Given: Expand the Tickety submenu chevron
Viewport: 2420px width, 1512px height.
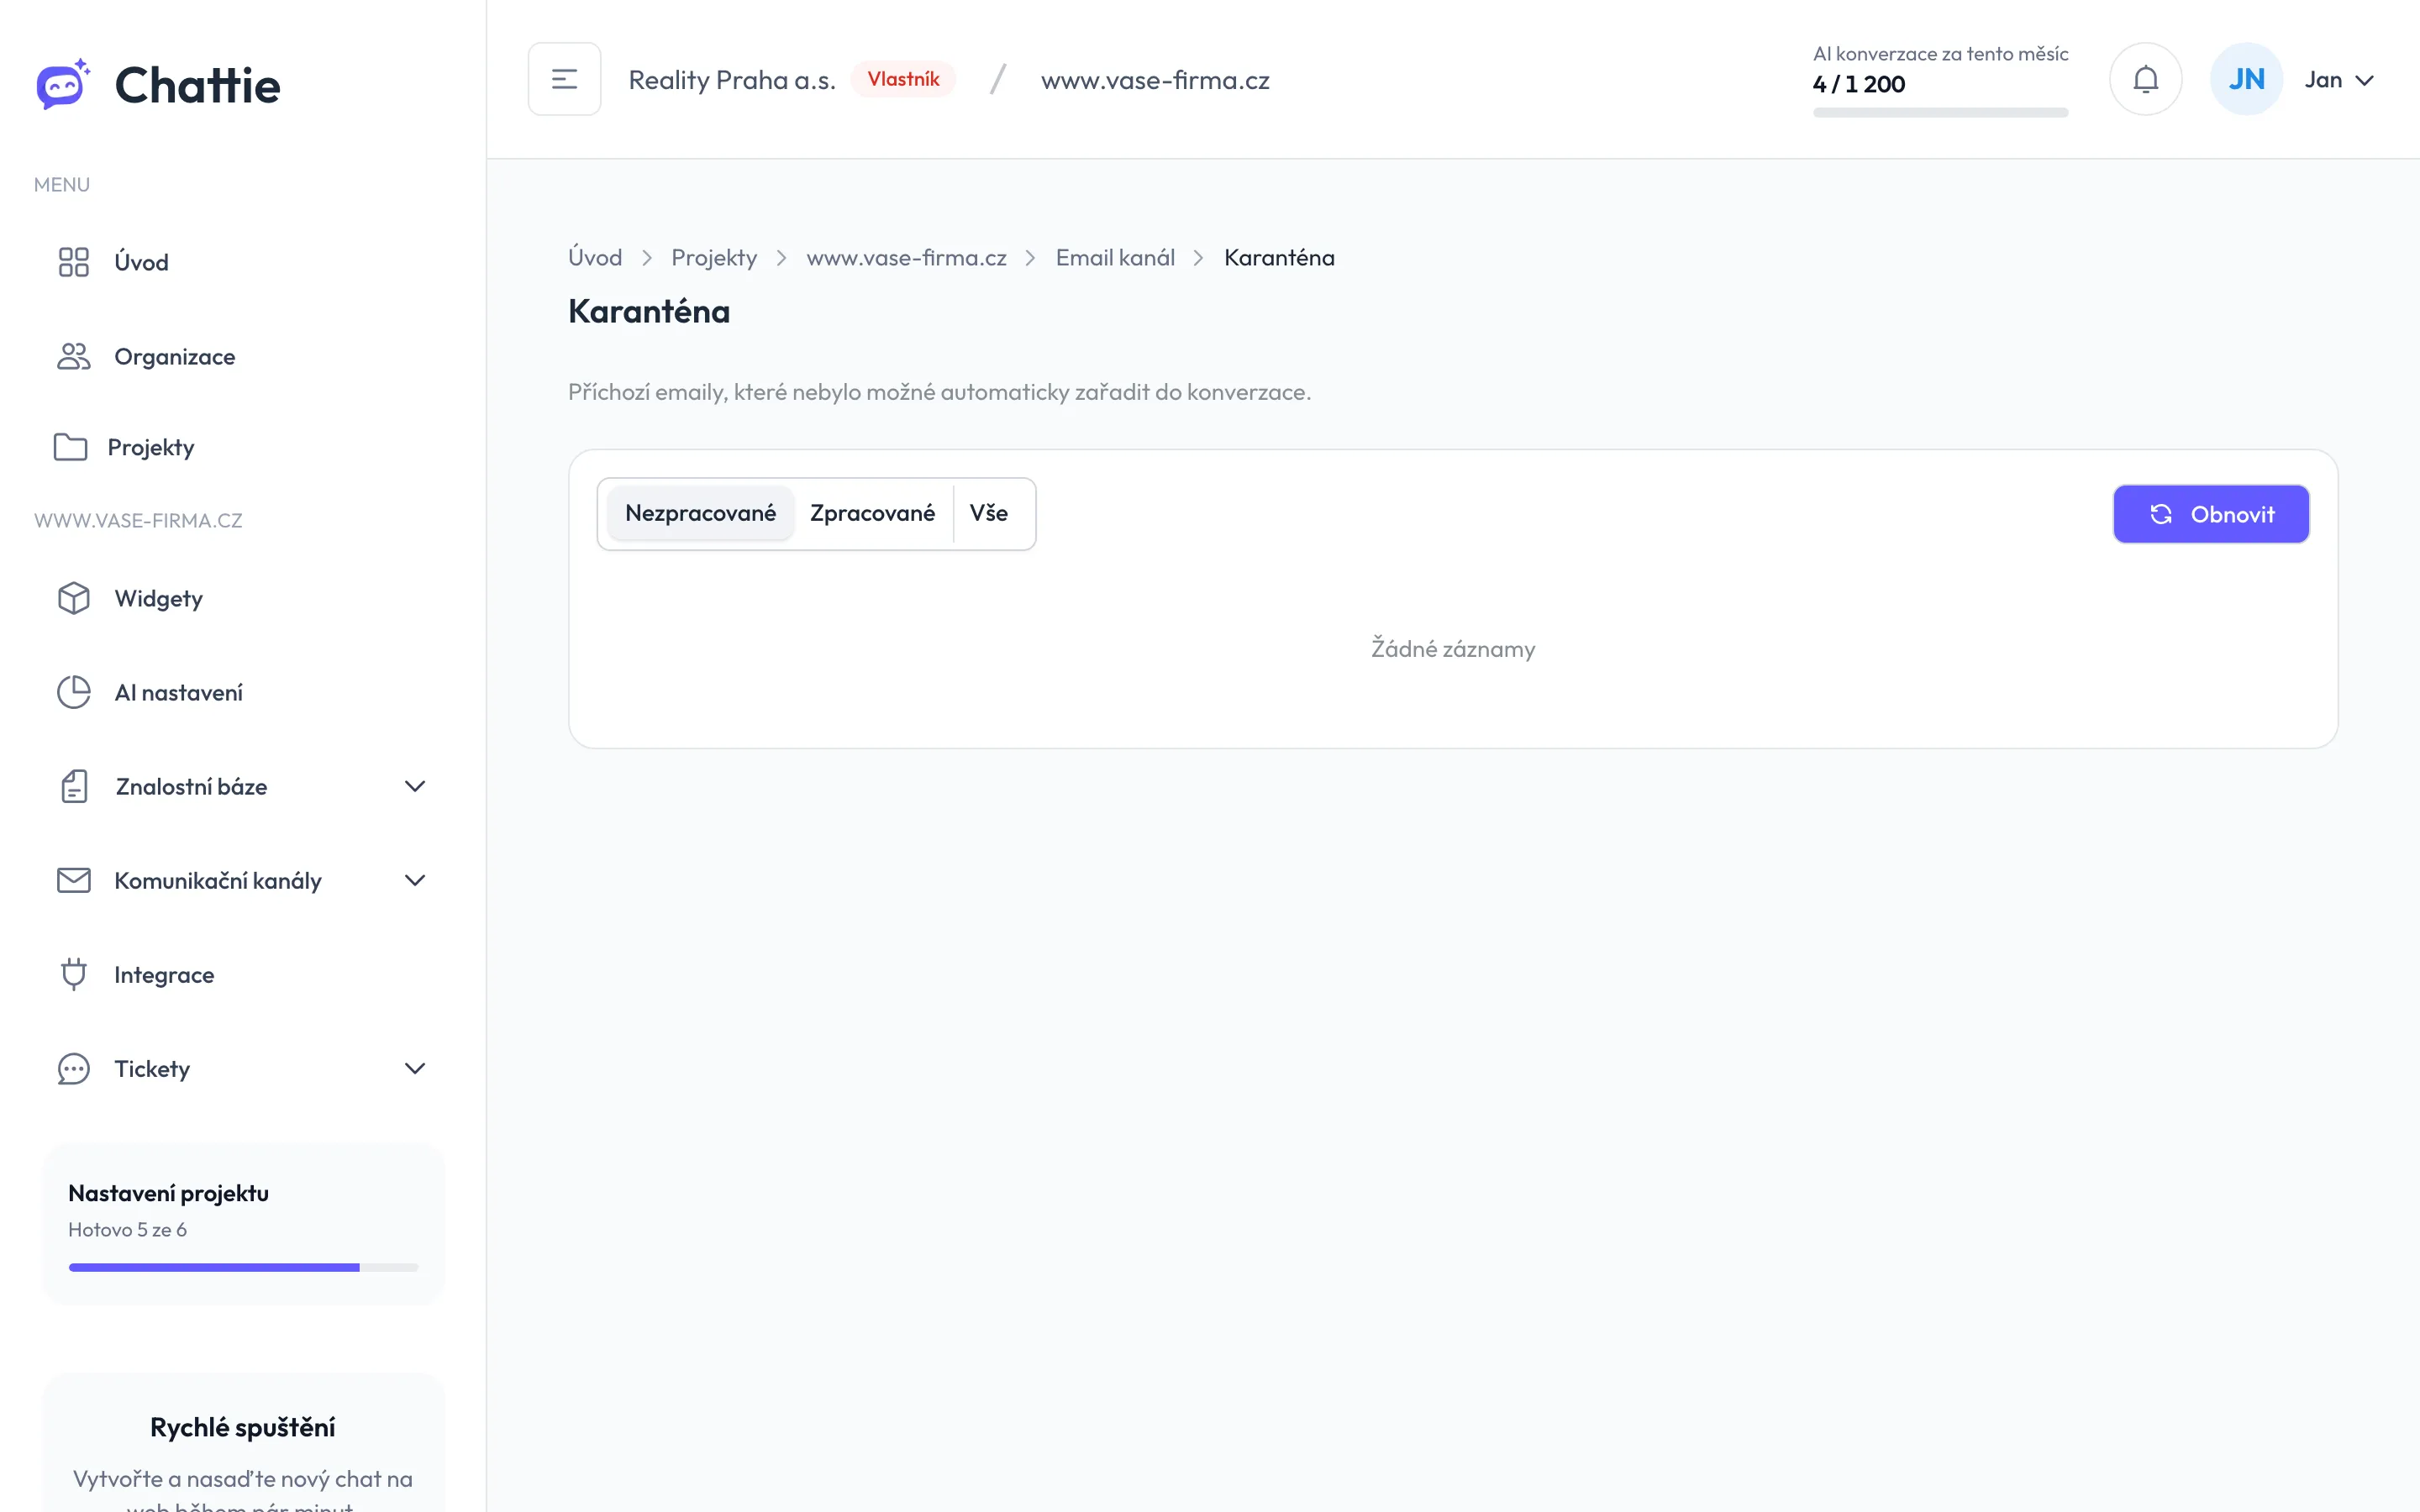Looking at the screenshot, I should (x=415, y=1068).
